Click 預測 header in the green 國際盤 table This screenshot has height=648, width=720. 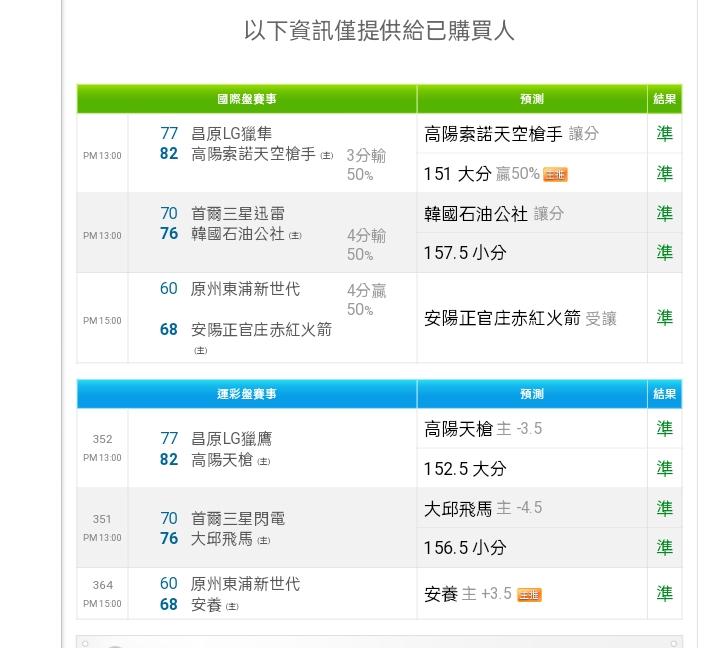(532, 99)
